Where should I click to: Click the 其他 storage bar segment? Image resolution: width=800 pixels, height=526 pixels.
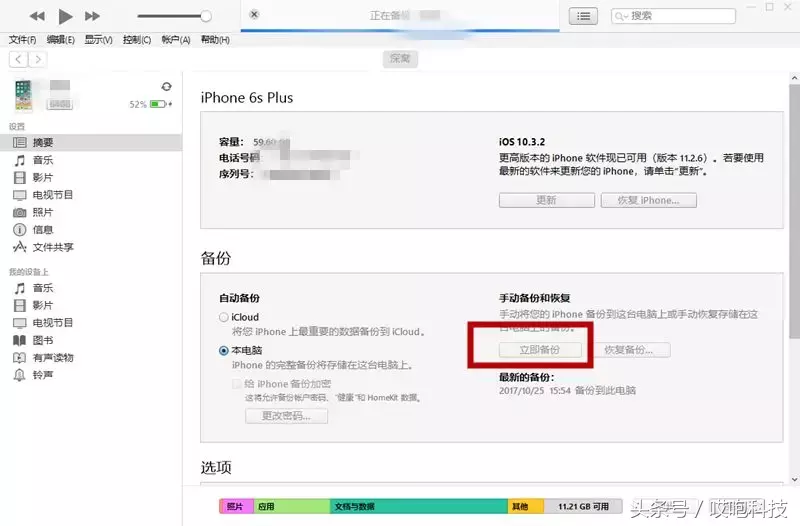click(x=526, y=506)
